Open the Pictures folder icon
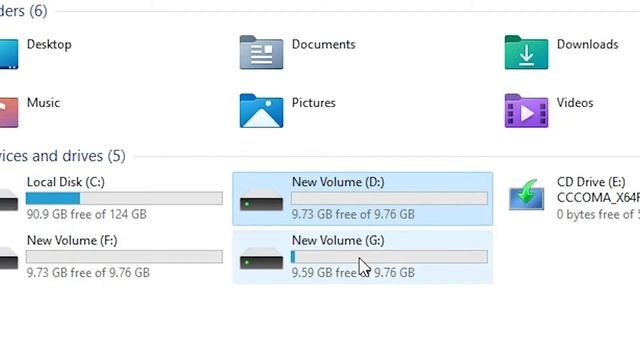 pyautogui.click(x=261, y=111)
